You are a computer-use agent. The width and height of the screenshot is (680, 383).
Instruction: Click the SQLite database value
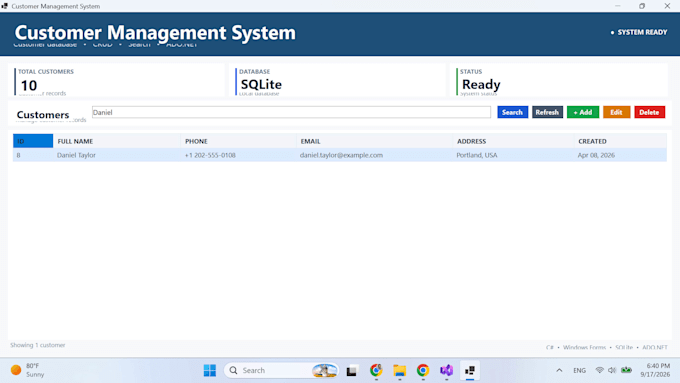[x=261, y=84]
